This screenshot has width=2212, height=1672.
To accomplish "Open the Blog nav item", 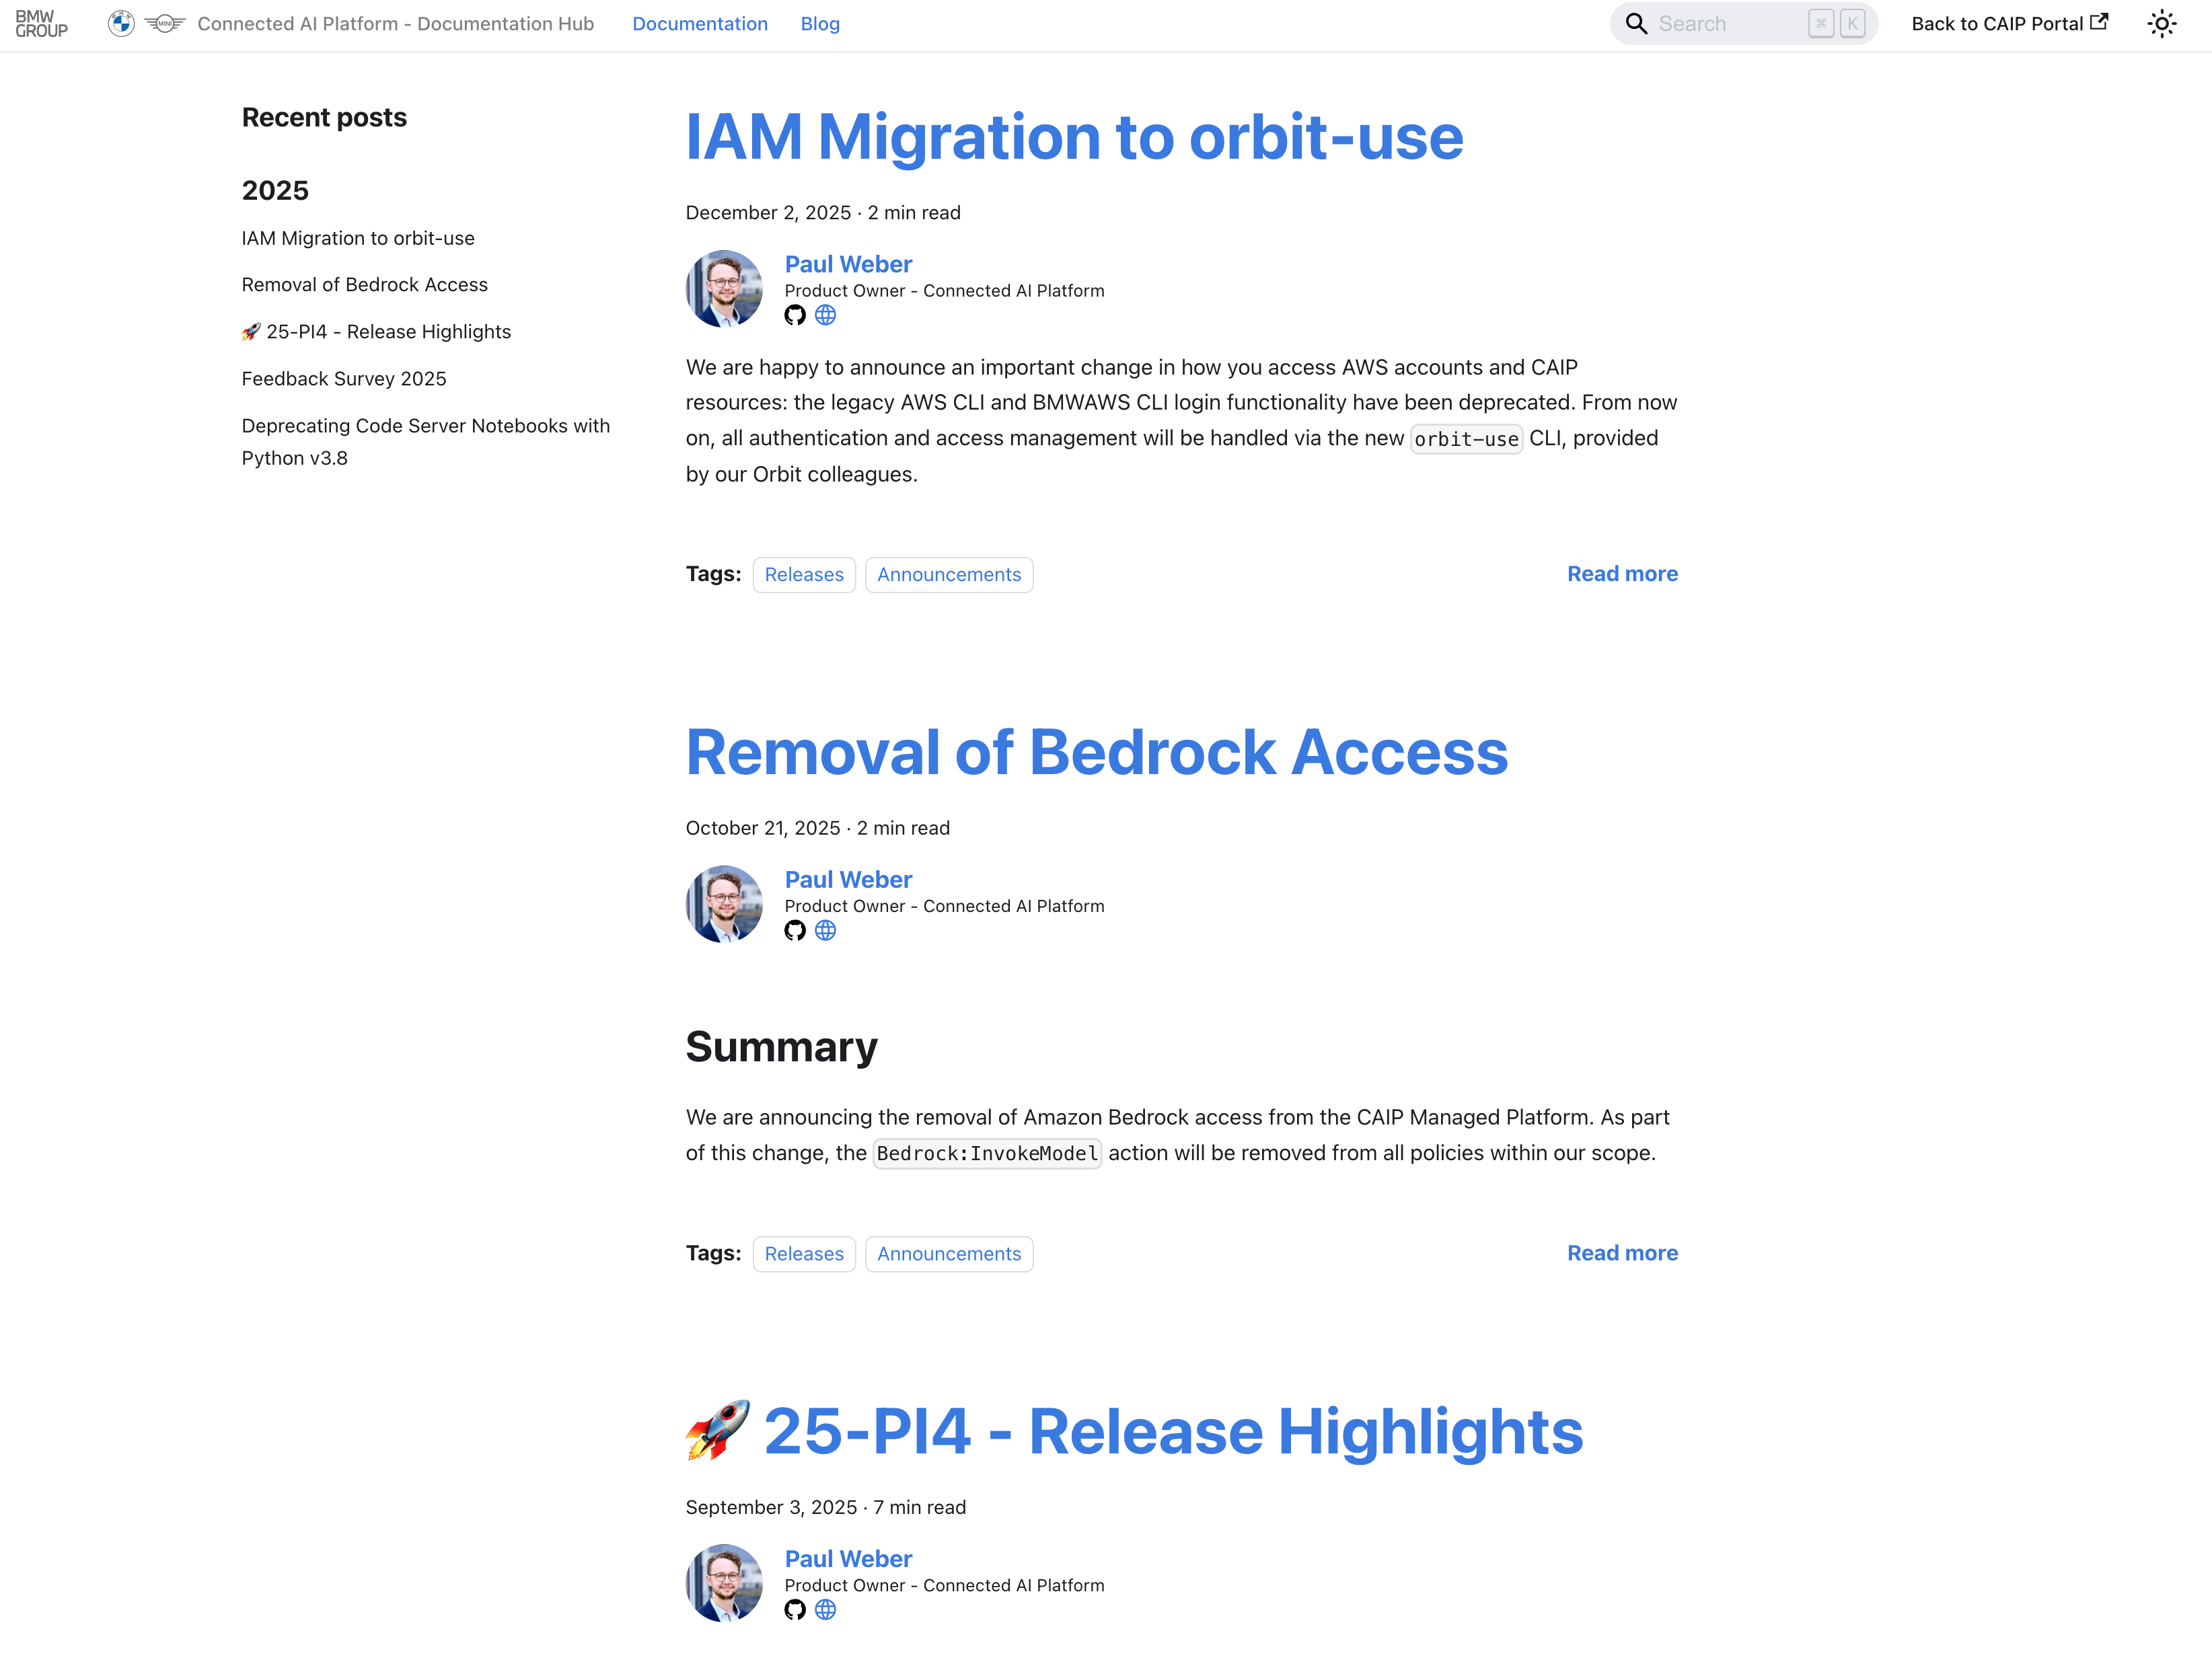I will point(820,24).
